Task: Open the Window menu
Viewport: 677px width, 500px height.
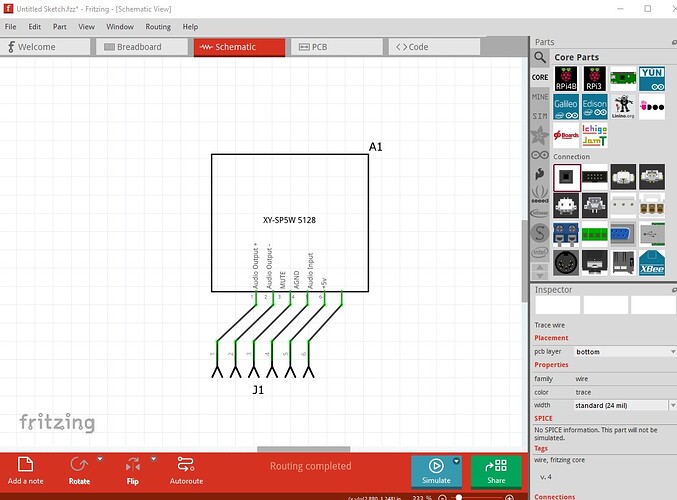Action: [120, 27]
